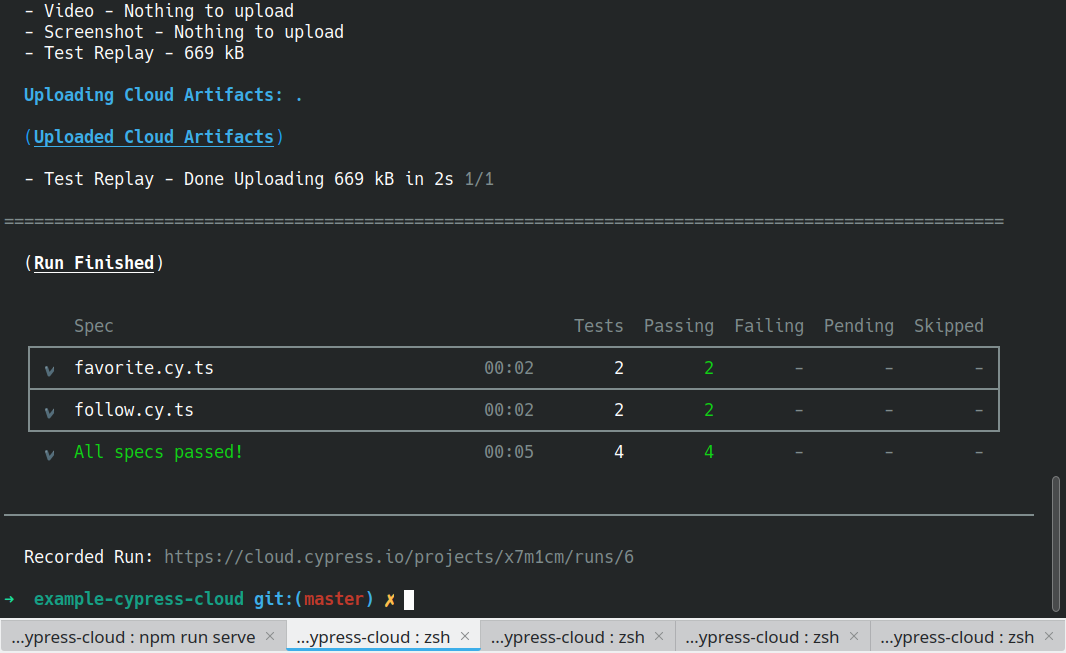The width and height of the screenshot is (1066, 653).
Task: Click the checkmark beside All specs passed
Action: tap(50, 455)
